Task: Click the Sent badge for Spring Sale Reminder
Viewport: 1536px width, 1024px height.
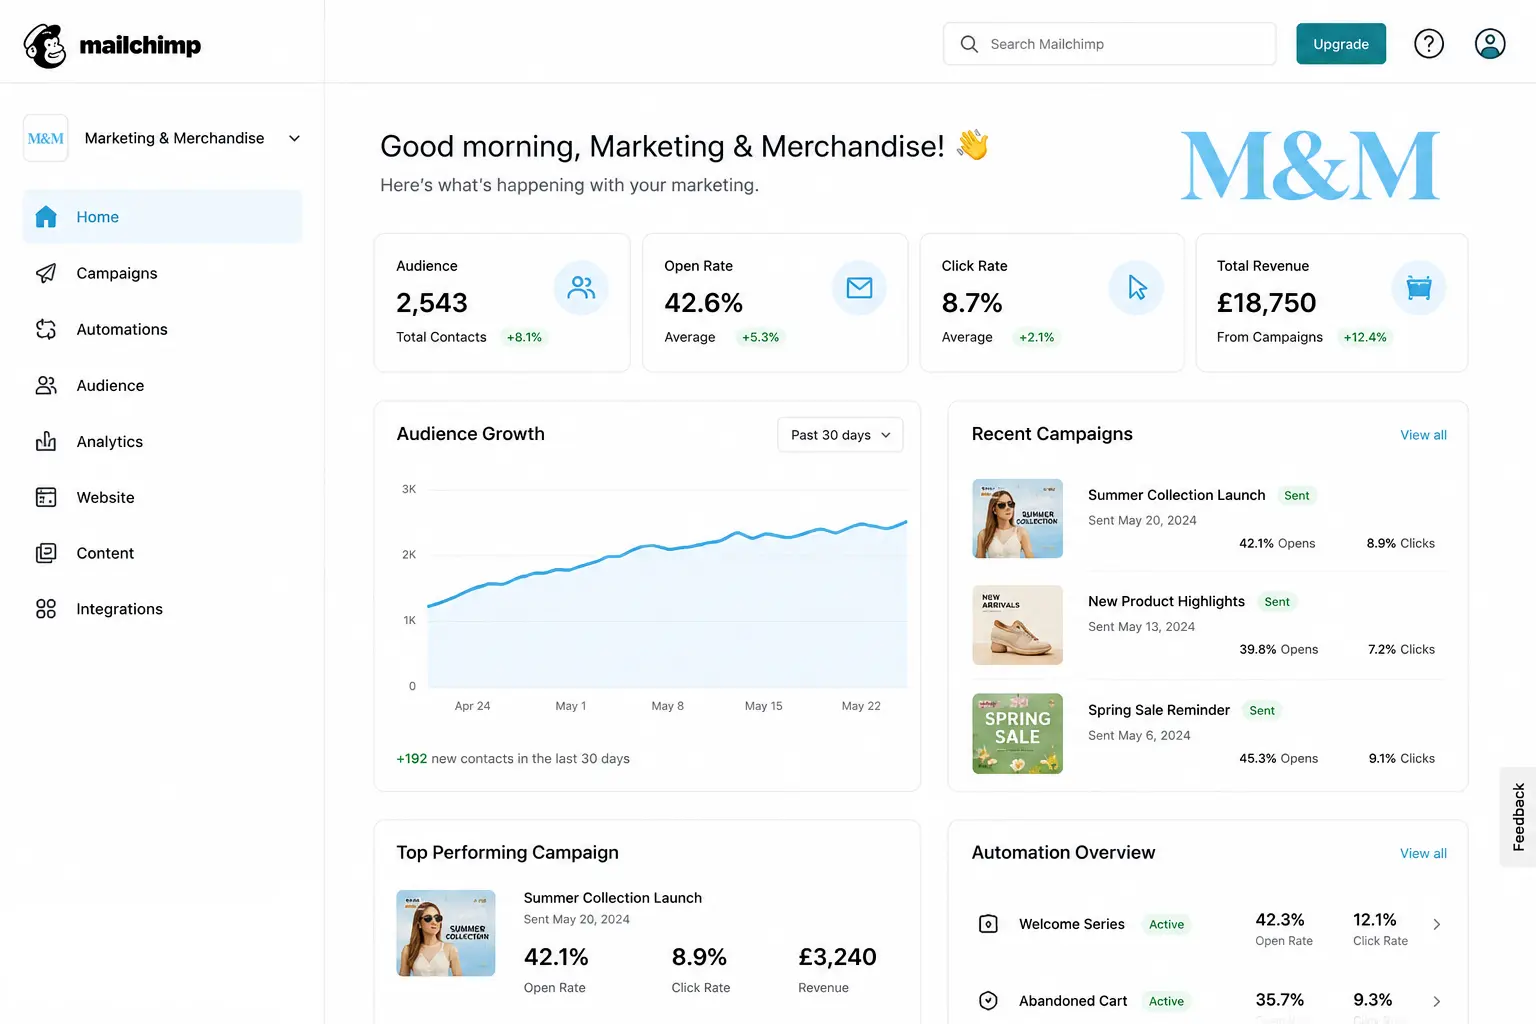Action: pos(1262,710)
